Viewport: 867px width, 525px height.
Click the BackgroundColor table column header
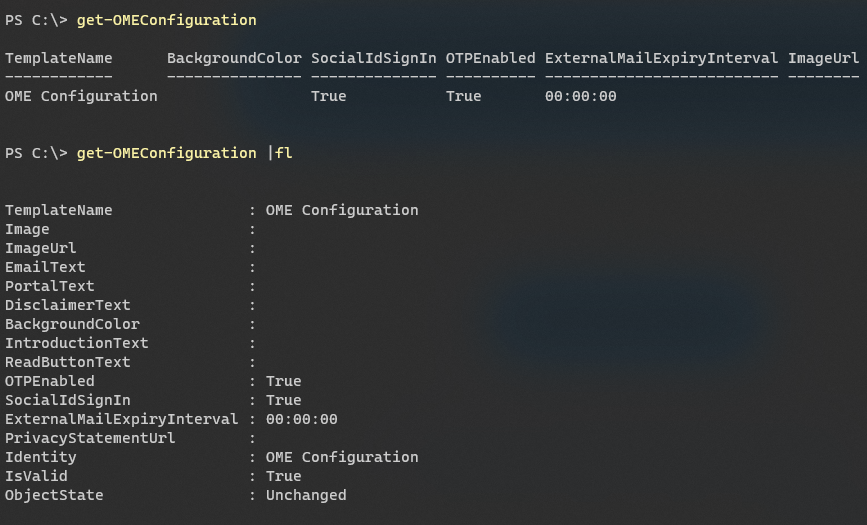pyautogui.click(x=234, y=58)
